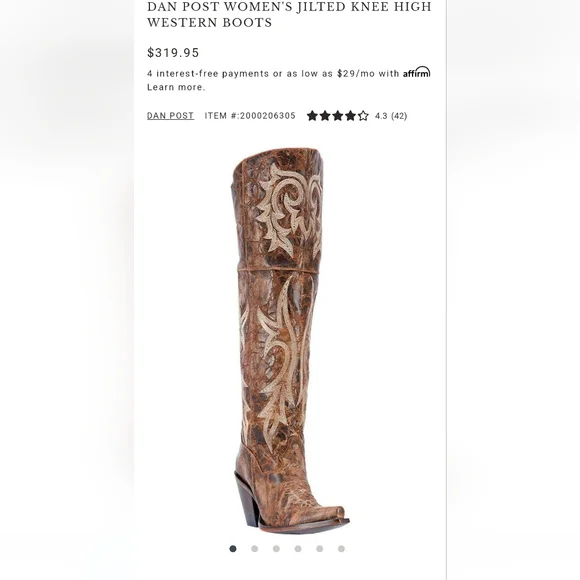Viewport: 580px width, 580px height.
Task: Open the 4.3 (42) reviews count
Action: [391, 116]
